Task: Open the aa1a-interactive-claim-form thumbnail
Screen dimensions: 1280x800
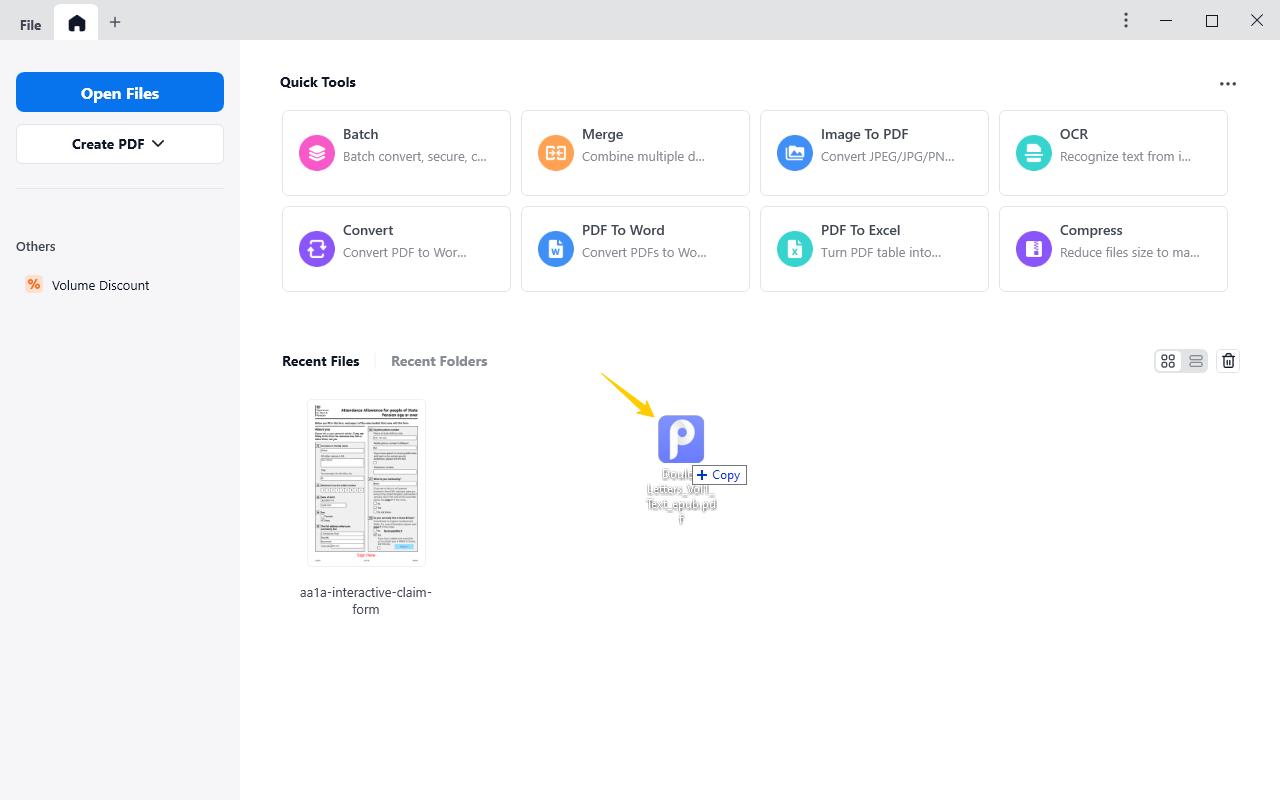Action: (x=366, y=483)
